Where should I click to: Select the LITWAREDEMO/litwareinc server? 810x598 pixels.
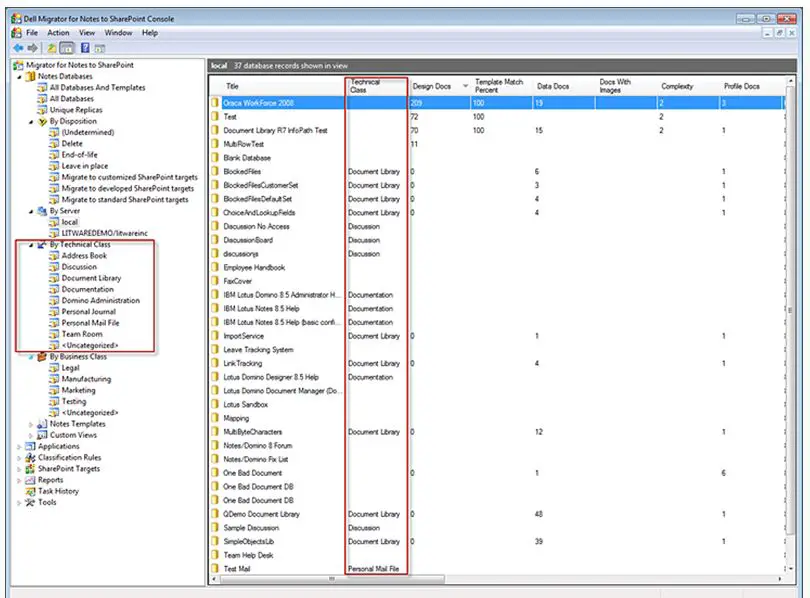105,233
